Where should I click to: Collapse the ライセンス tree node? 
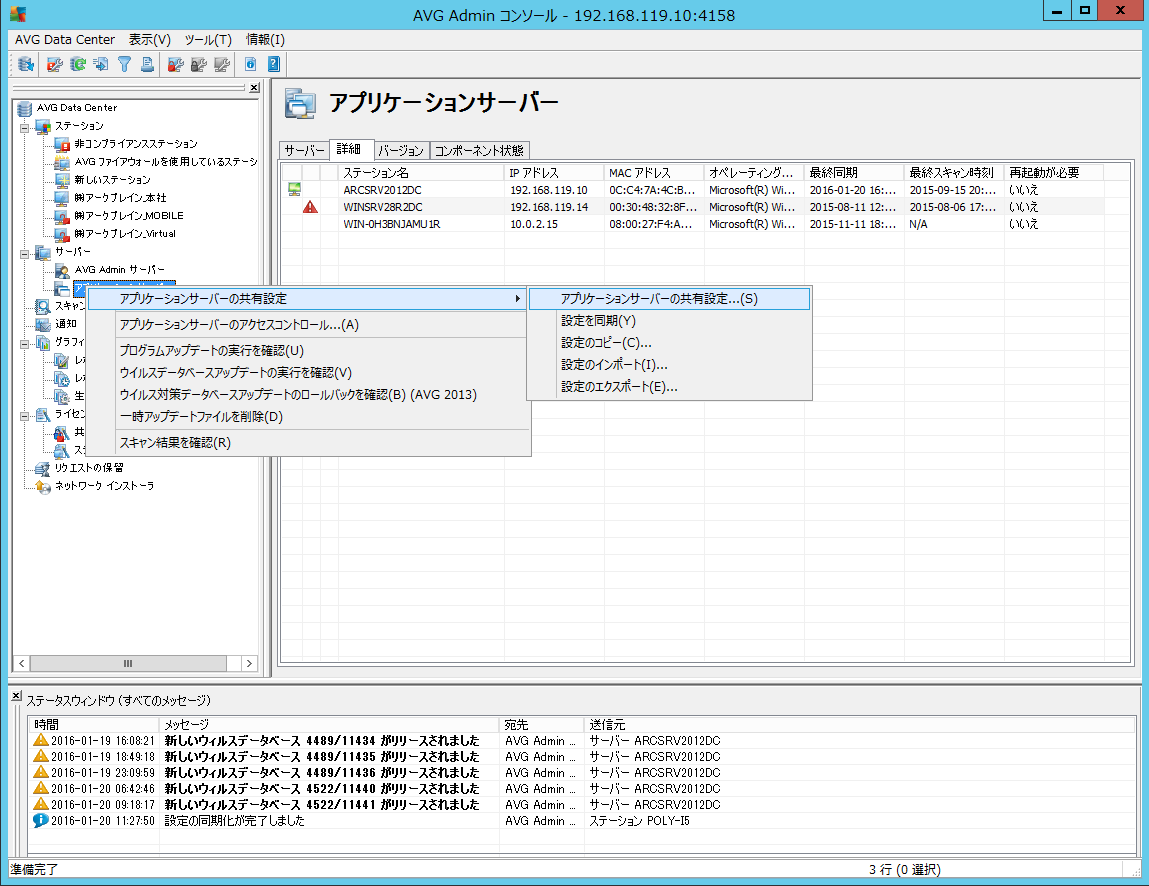pos(24,416)
